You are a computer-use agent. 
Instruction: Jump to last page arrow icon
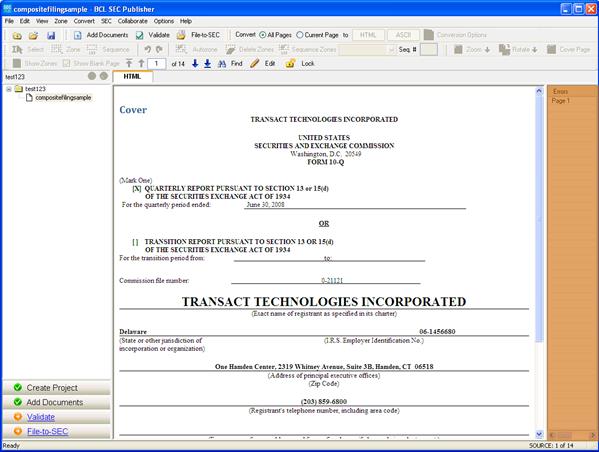[x=207, y=63]
